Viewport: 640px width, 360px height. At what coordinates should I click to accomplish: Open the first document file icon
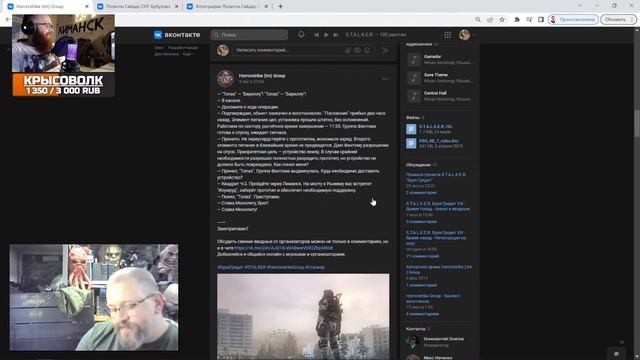click(x=411, y=129)
